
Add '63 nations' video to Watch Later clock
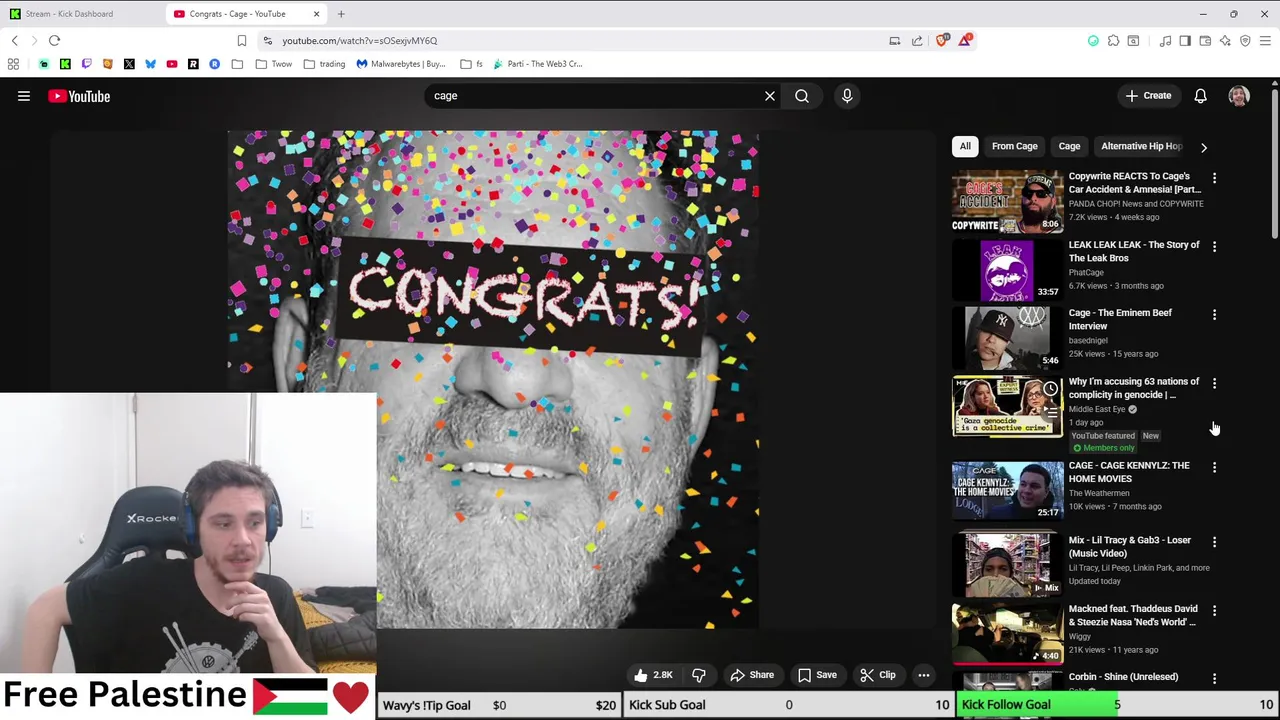[x=1050, y=388]
